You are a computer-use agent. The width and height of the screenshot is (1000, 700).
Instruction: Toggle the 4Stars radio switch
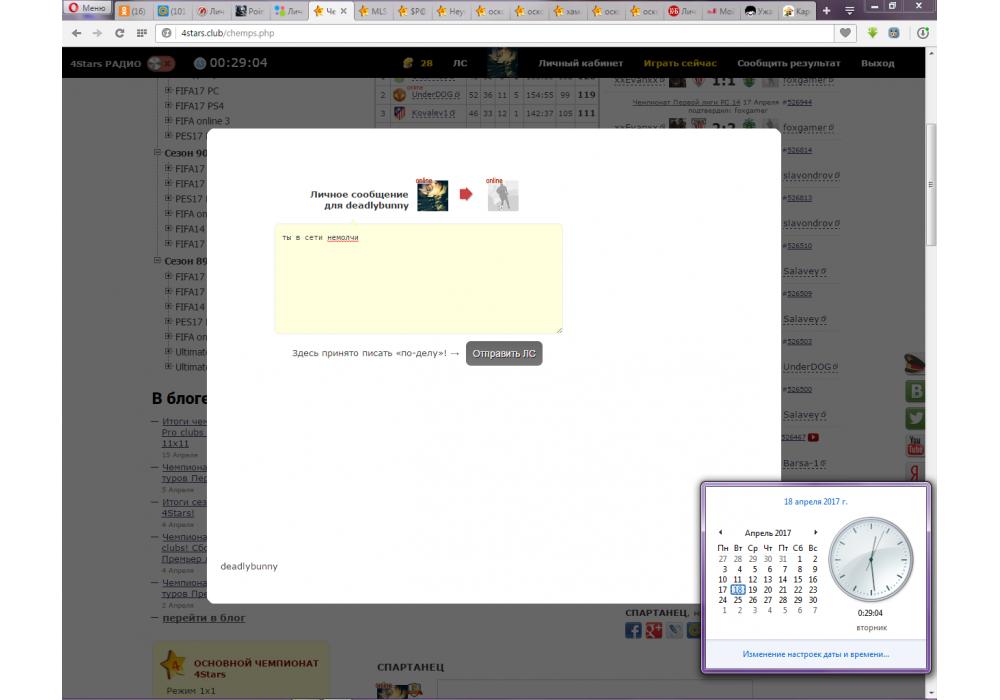(x=160, y=63)
